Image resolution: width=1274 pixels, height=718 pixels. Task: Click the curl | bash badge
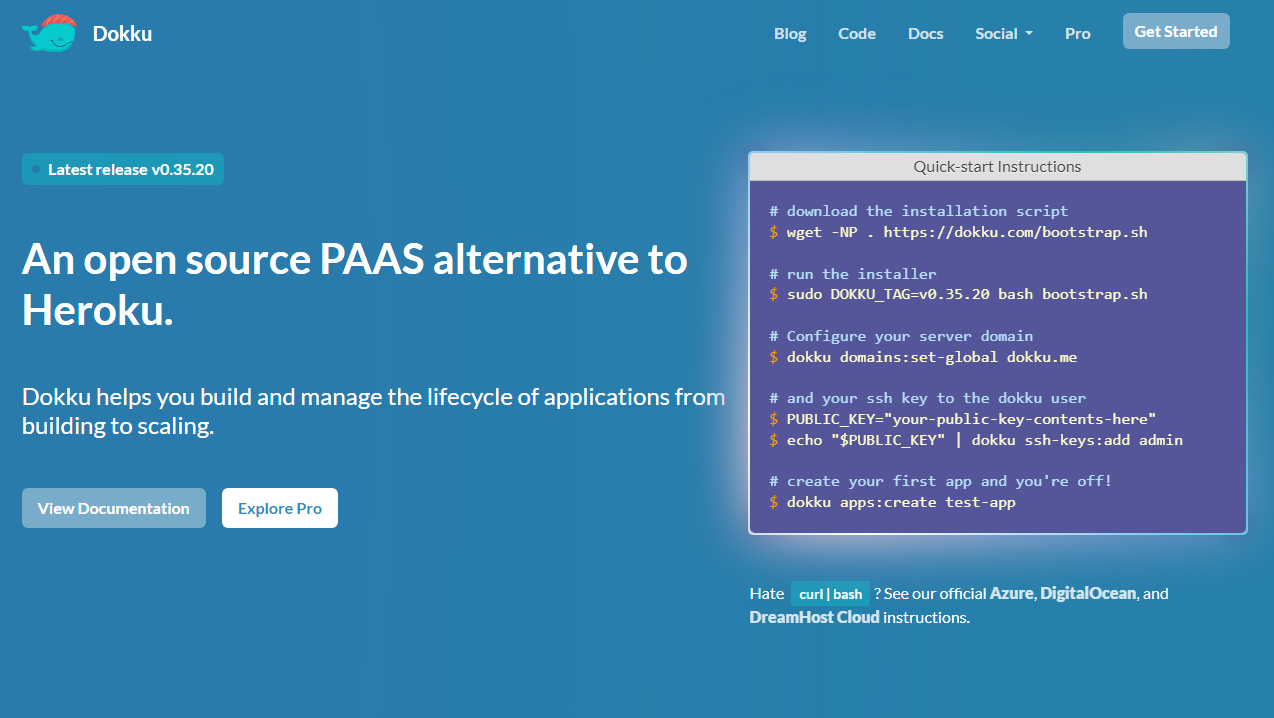(x=830, y=593)
